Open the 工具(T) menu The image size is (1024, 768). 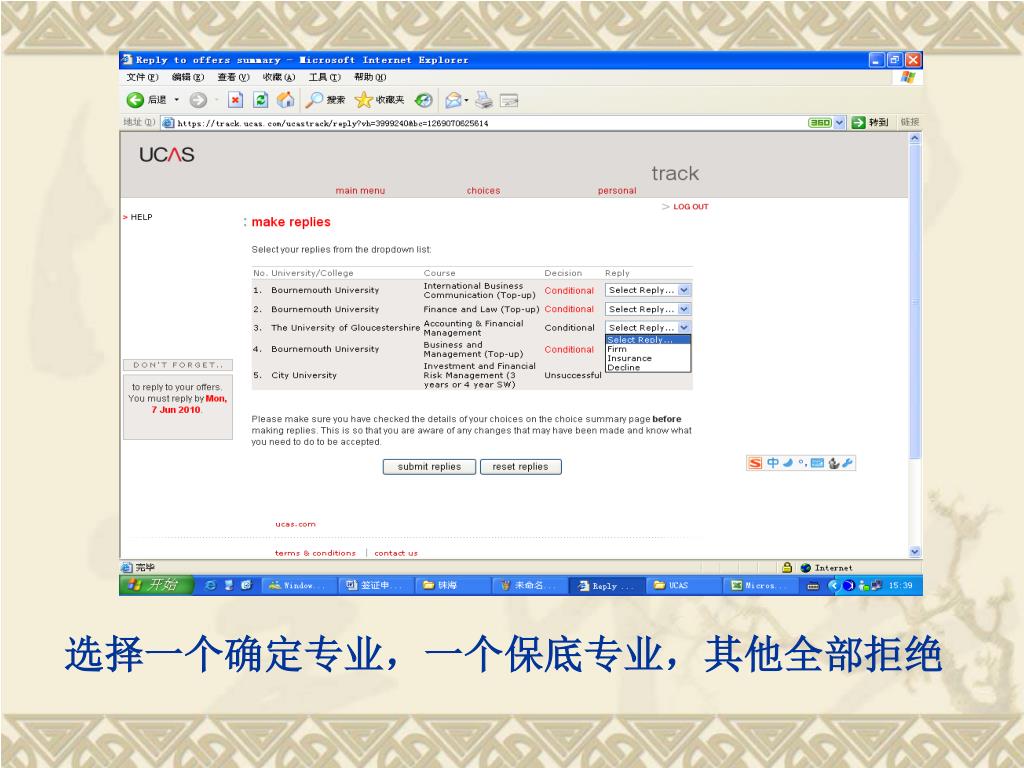click(325, 77)
